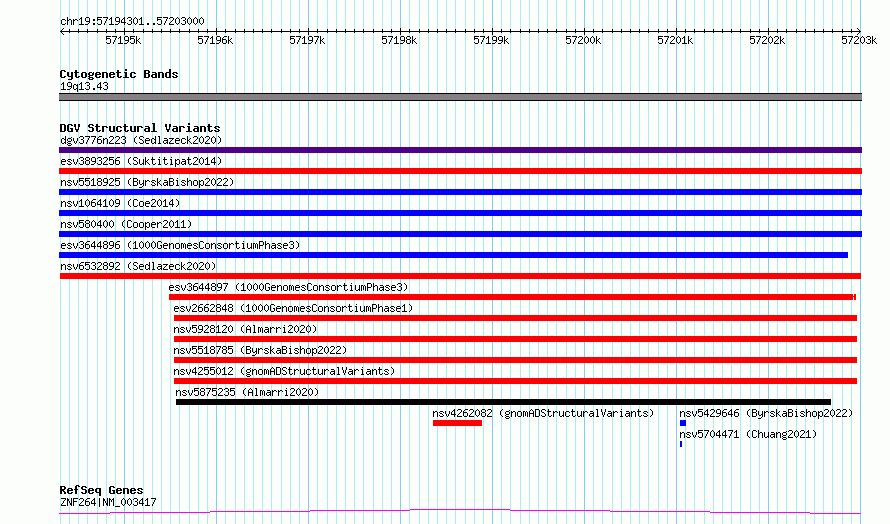Click esv3644896 (1000GenomesConsortiumPhase3) label
The height and width of the screenshot is (524, 890).
click(180, 245)
